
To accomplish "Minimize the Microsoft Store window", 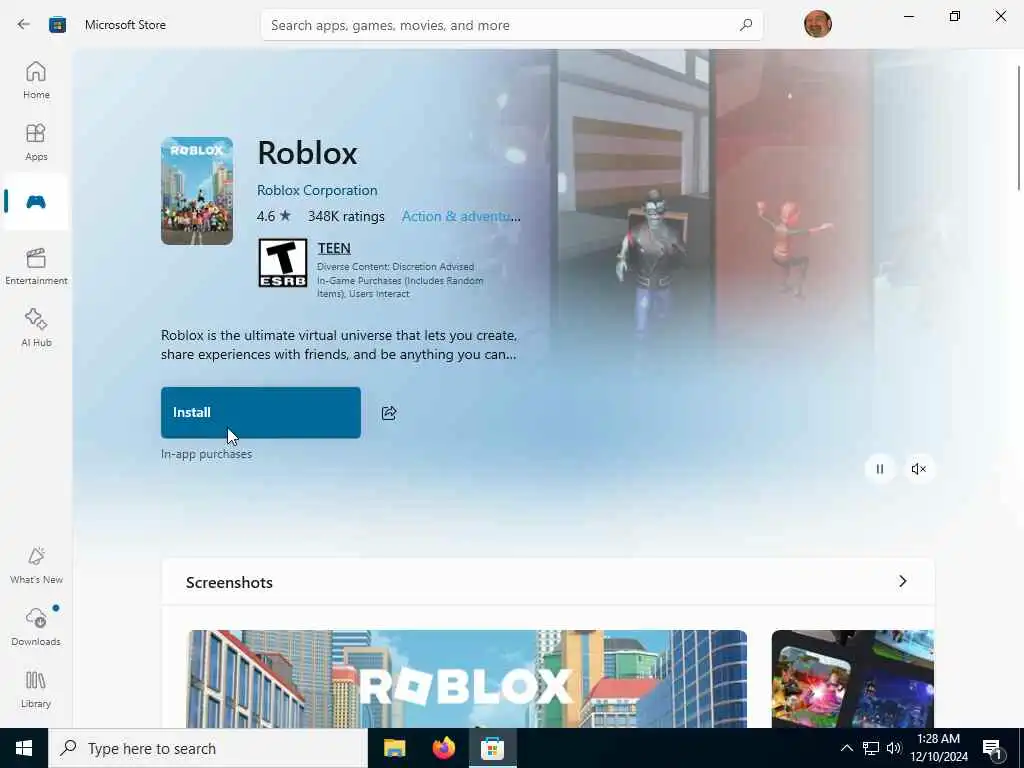I will coord(908,16).
